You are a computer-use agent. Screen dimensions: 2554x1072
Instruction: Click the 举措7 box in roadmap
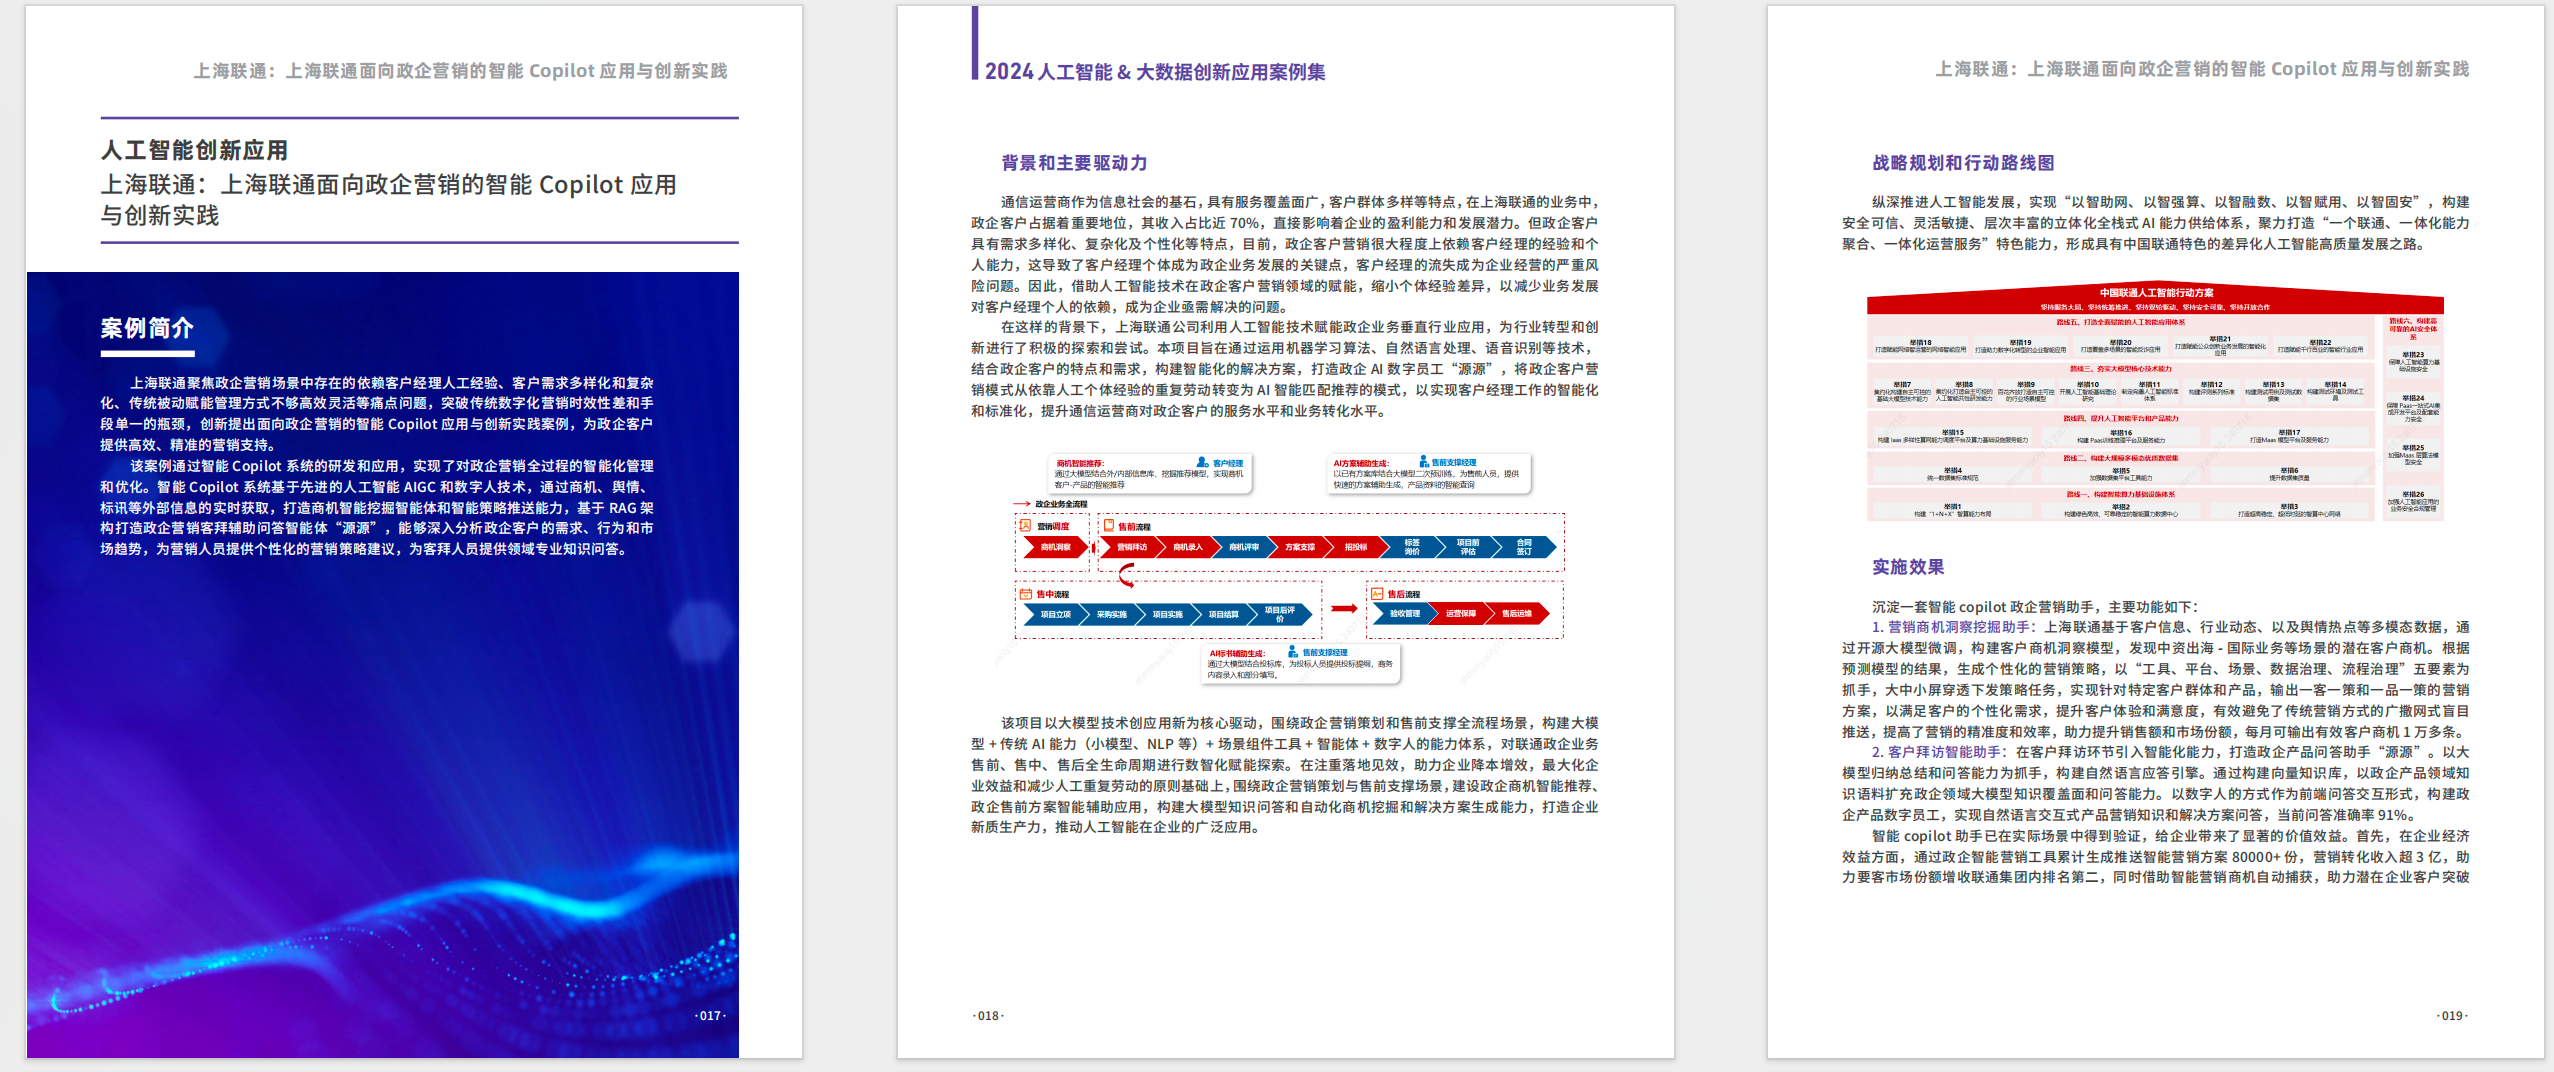1902,391
